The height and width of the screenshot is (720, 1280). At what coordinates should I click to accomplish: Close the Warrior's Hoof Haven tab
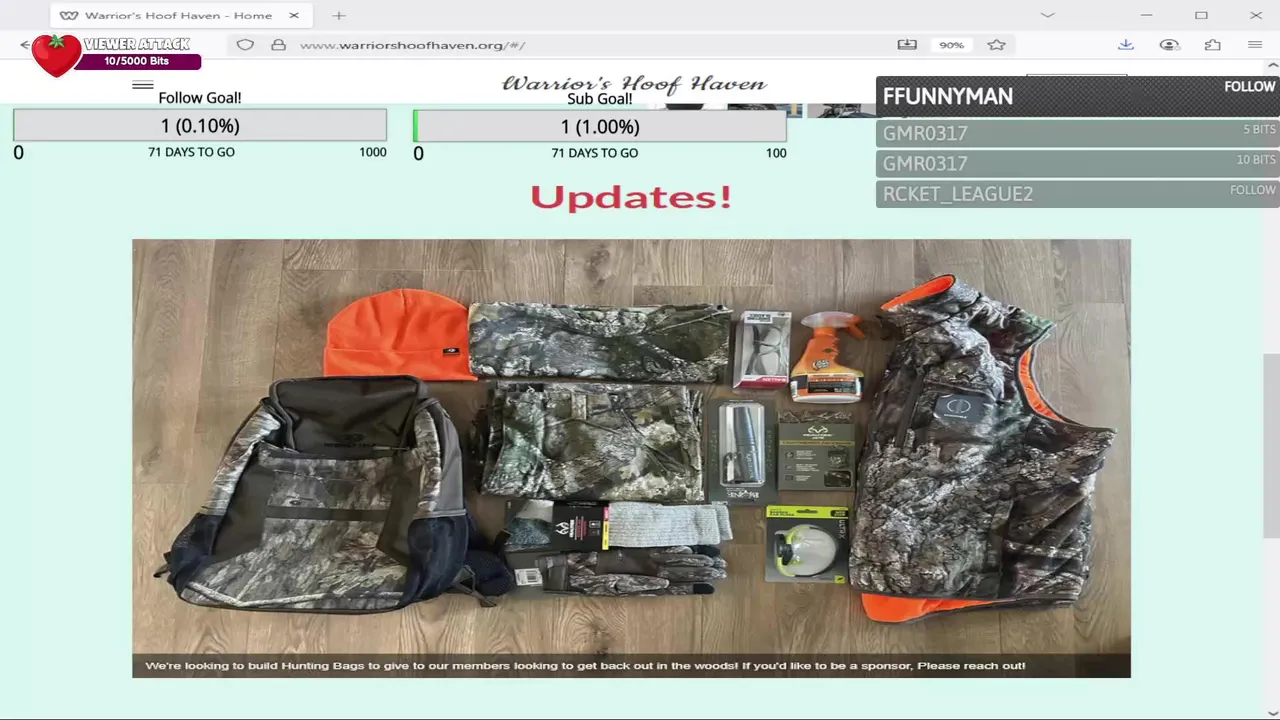[294, 15]
